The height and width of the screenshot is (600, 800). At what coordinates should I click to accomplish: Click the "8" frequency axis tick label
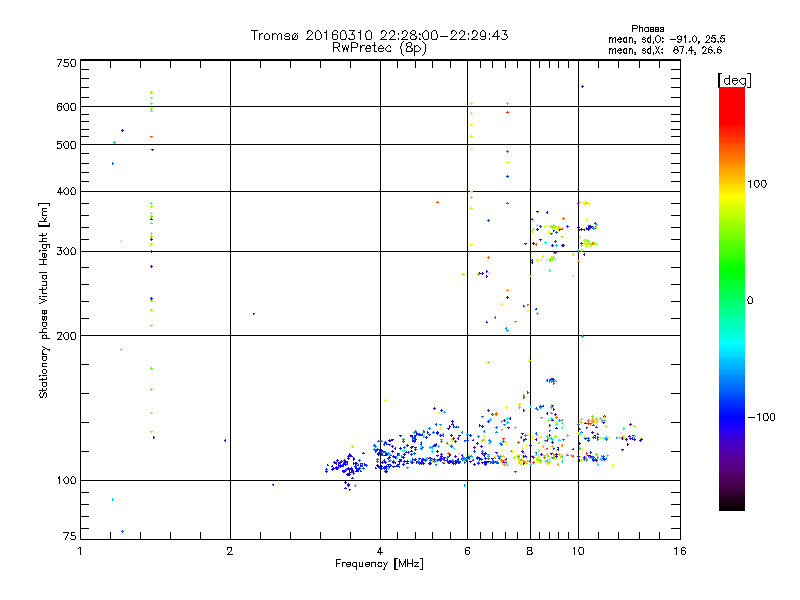click(x=530, y=551)
